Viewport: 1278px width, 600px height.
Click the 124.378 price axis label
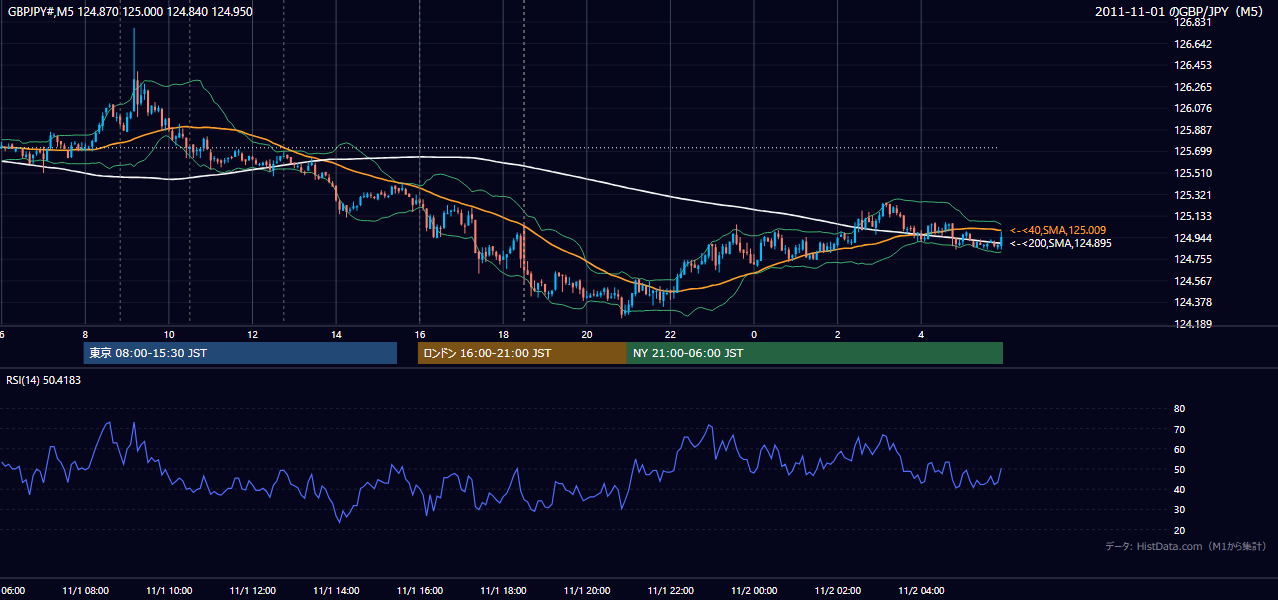(x=1194, y=302)
